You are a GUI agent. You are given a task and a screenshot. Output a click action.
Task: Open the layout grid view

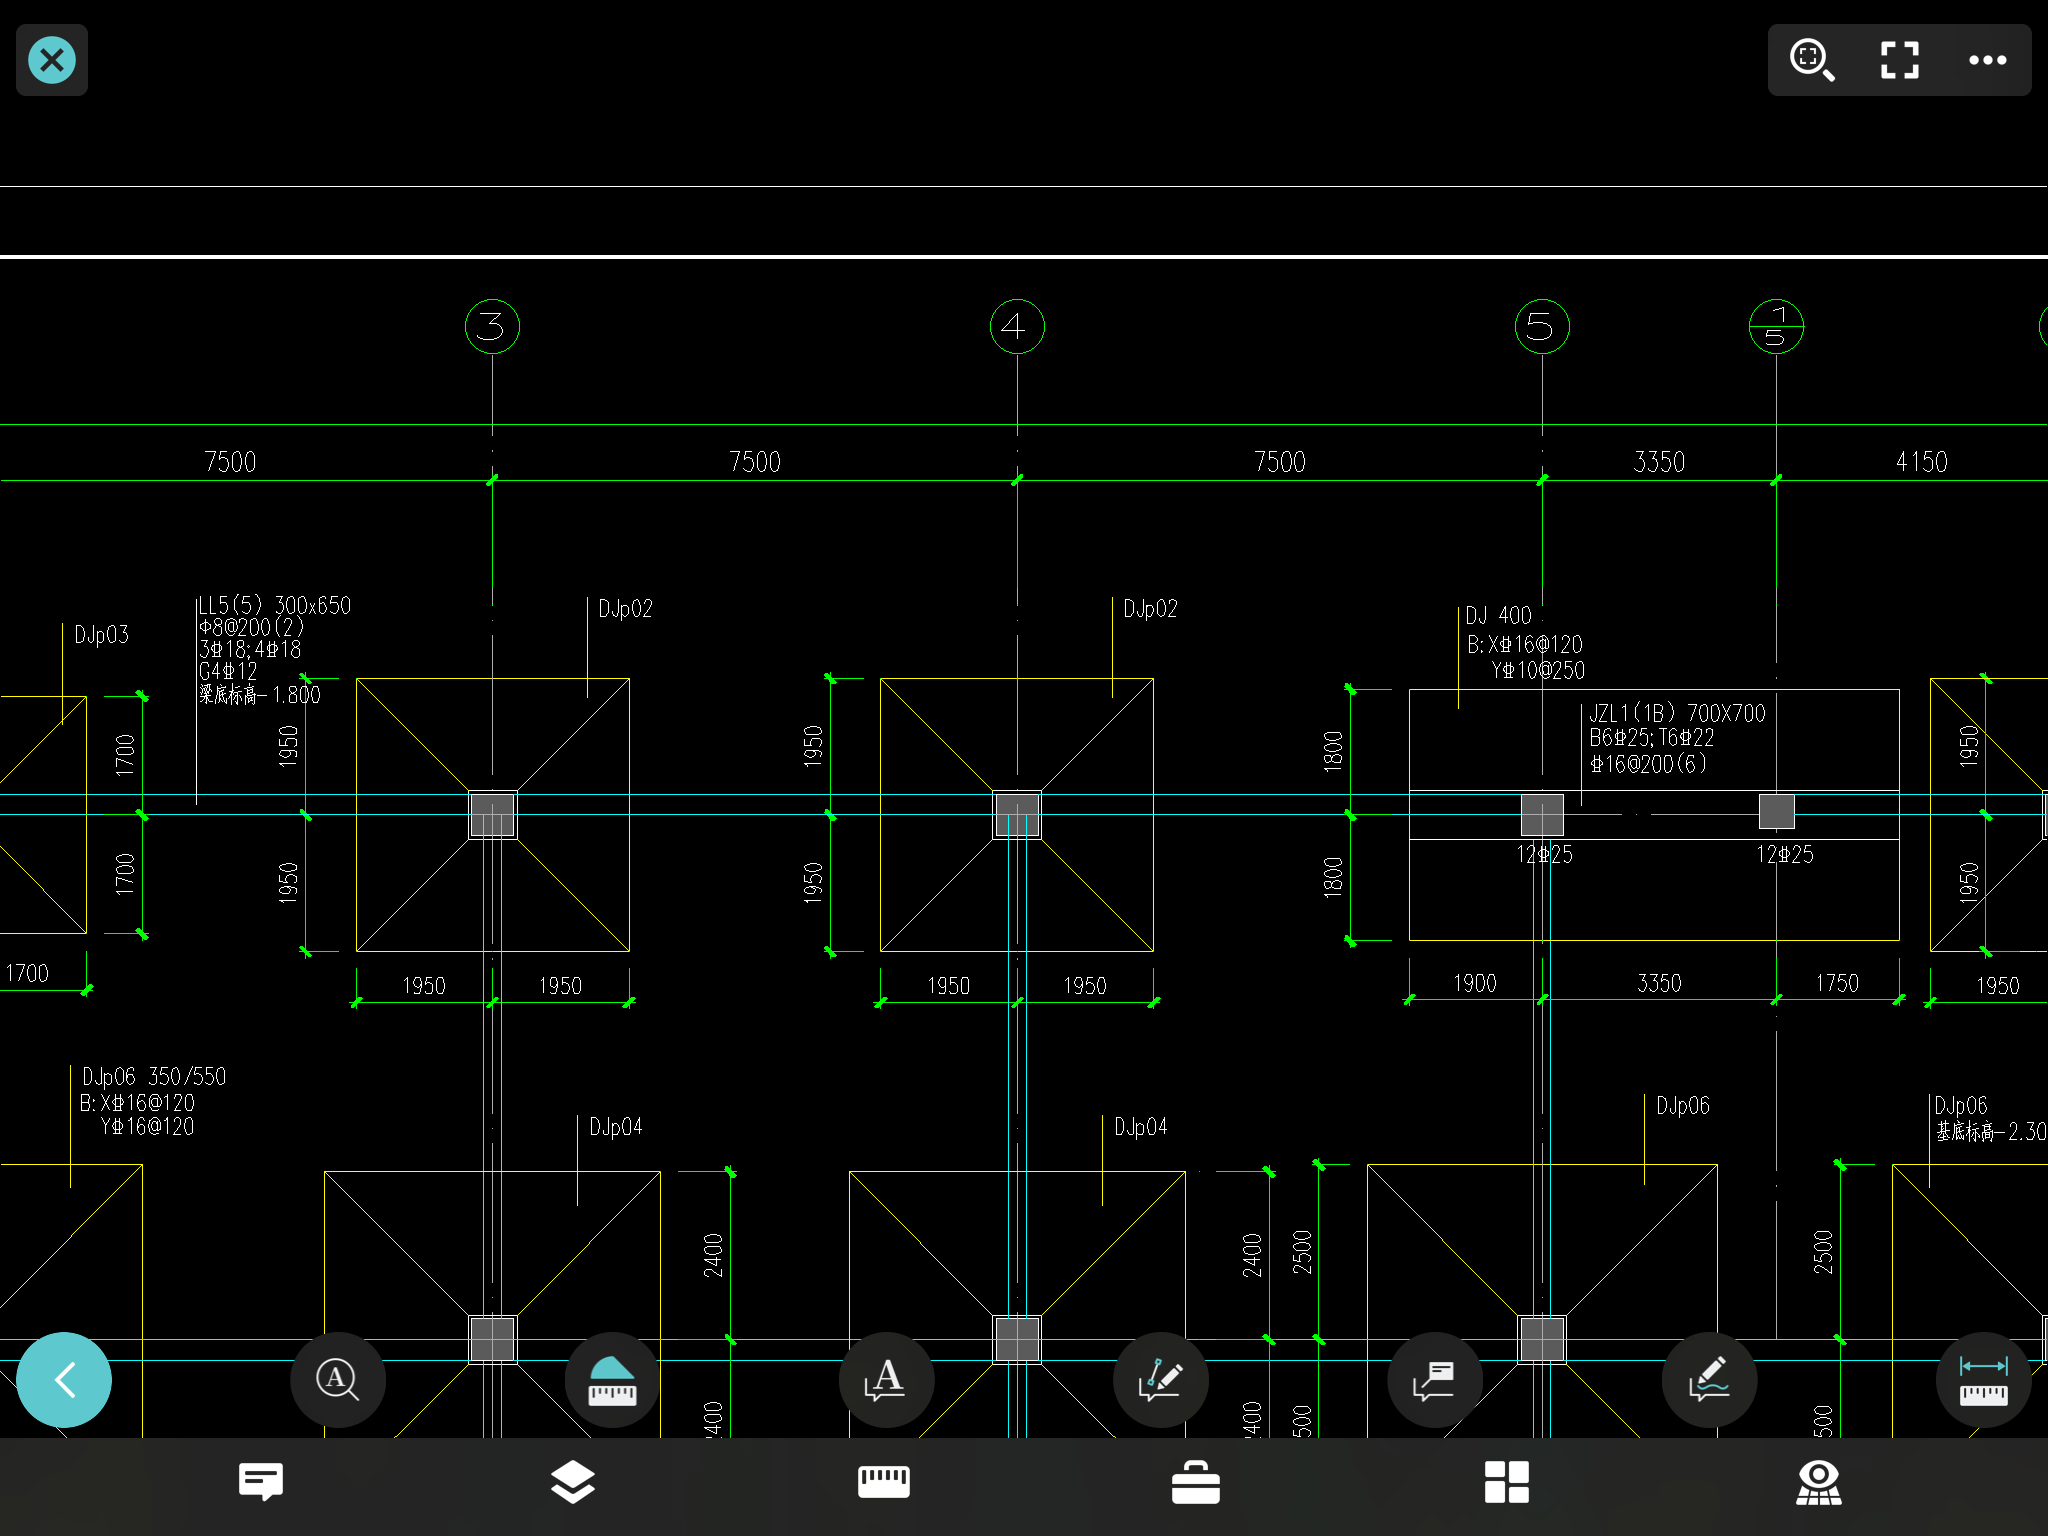[x=1507, y=1482]
